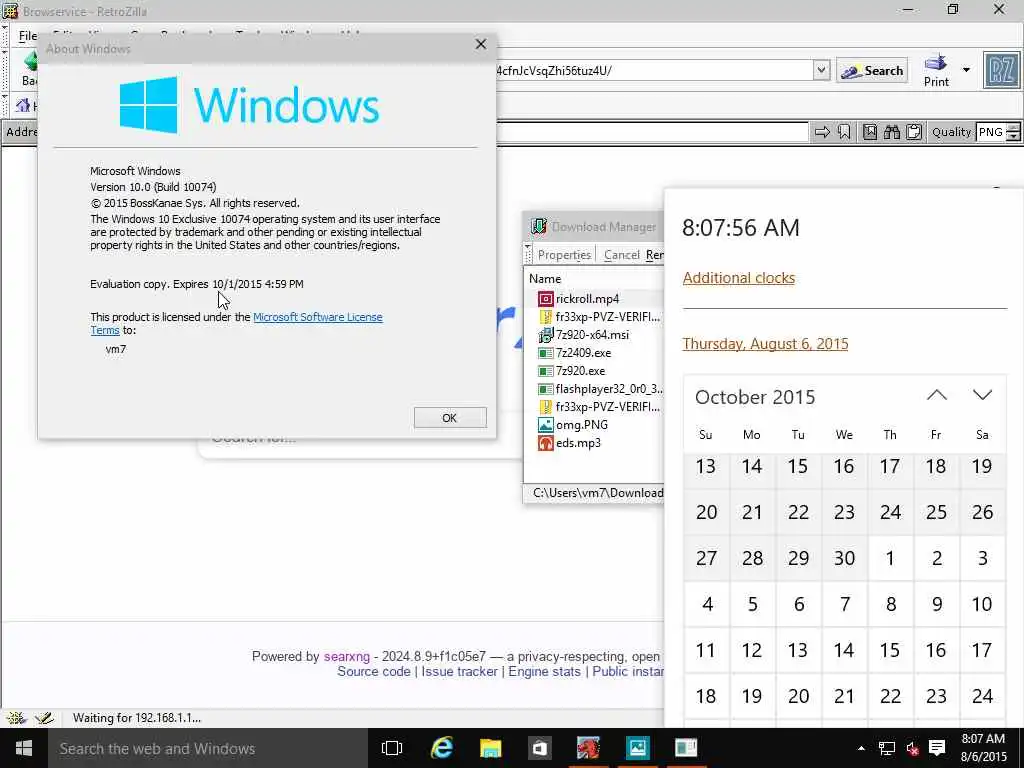
Task: Expand the URL bar history dropdown
Action: tap(822, 71)
